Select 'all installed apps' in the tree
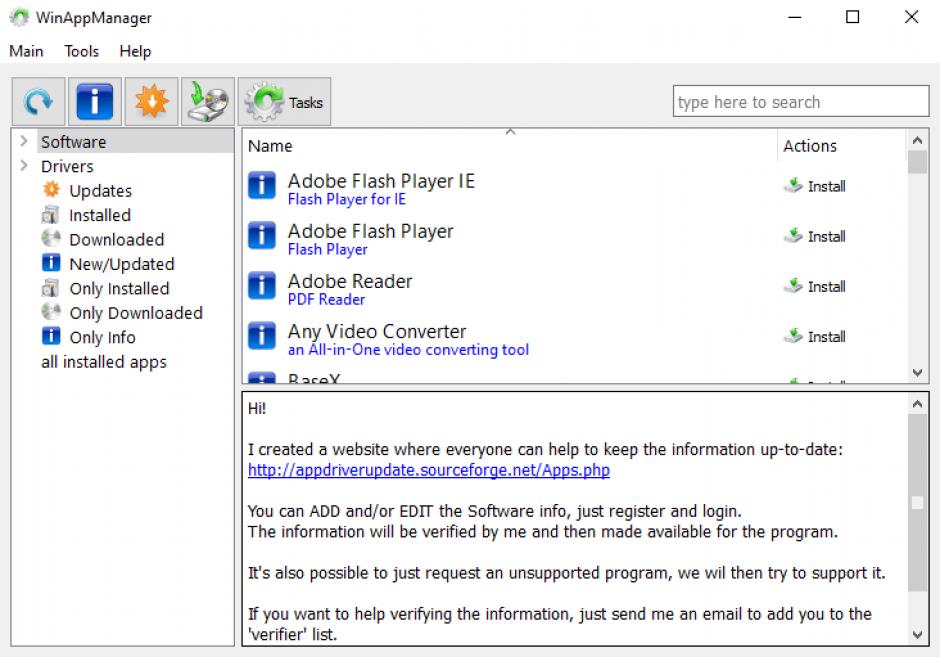 [104, 362]
